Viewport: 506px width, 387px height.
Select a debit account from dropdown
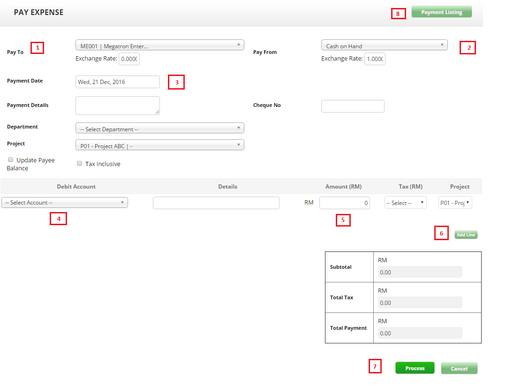coord(65,203)
